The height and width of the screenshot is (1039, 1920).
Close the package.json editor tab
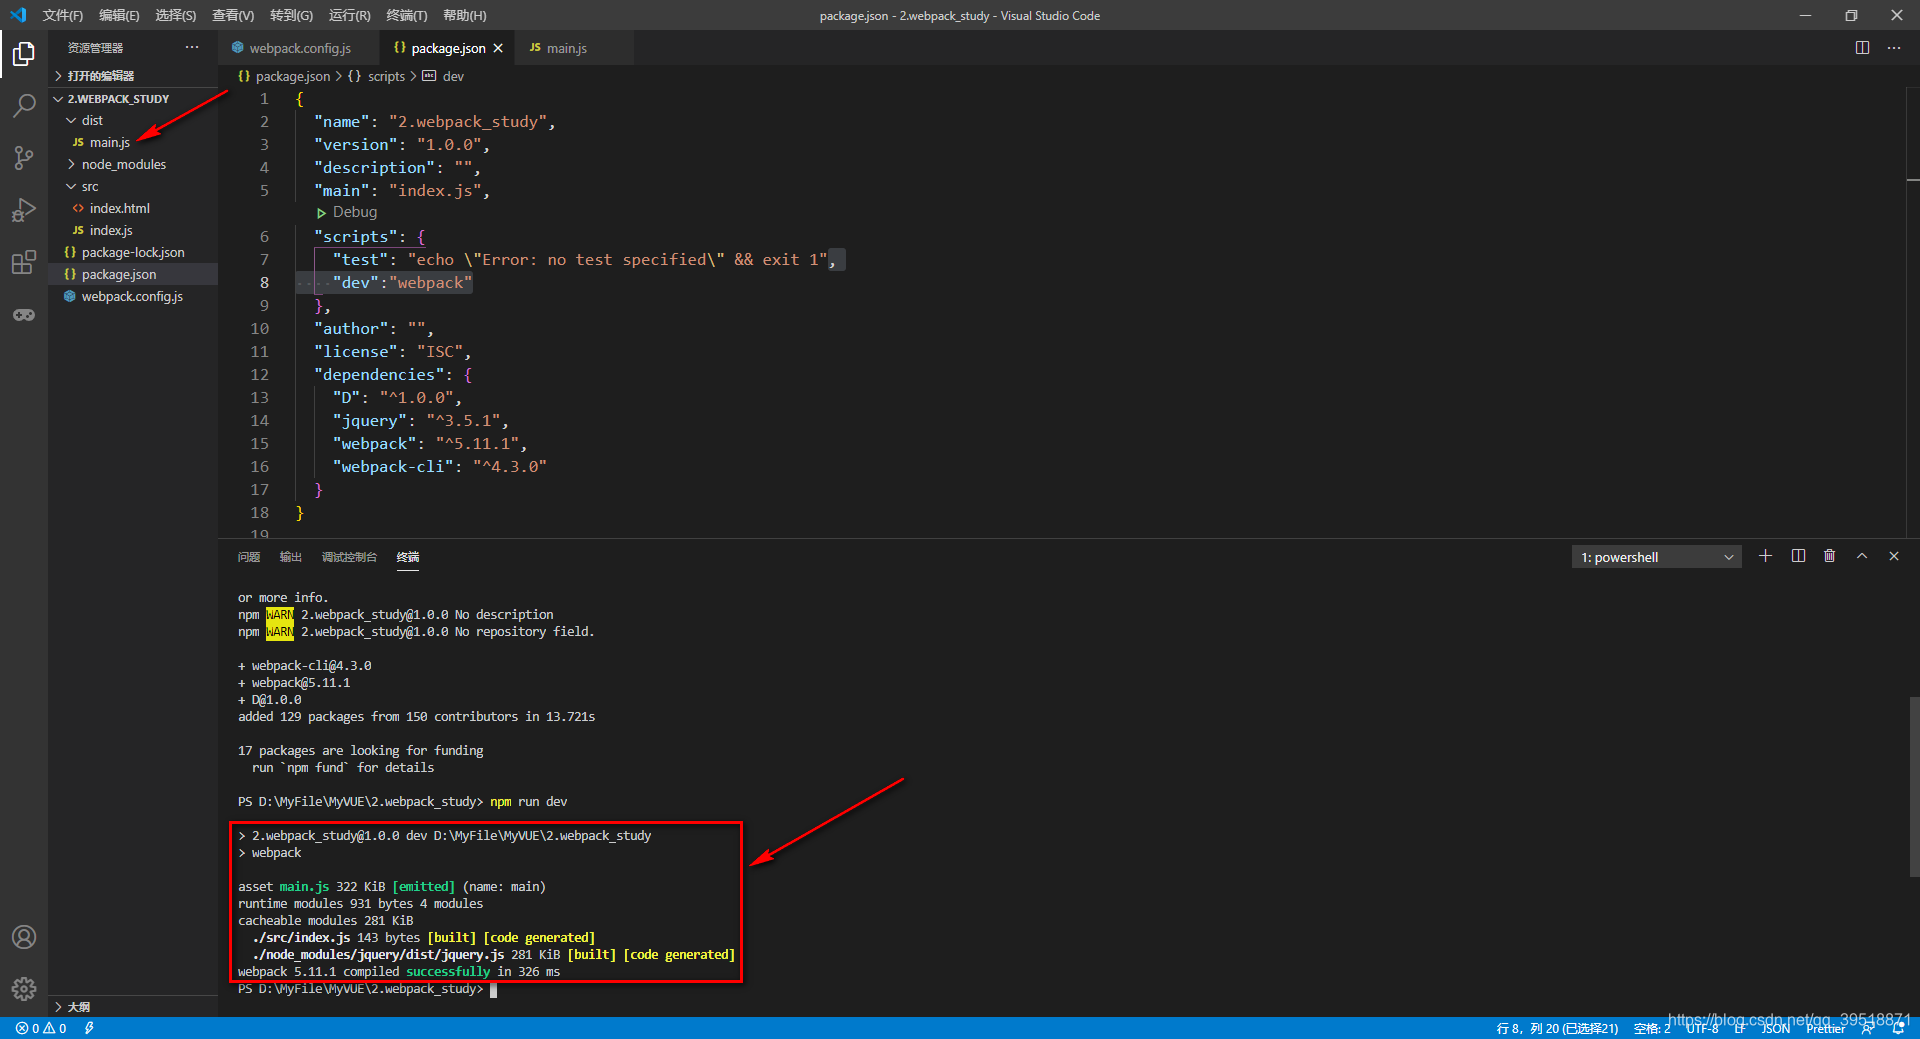point(498,48)
